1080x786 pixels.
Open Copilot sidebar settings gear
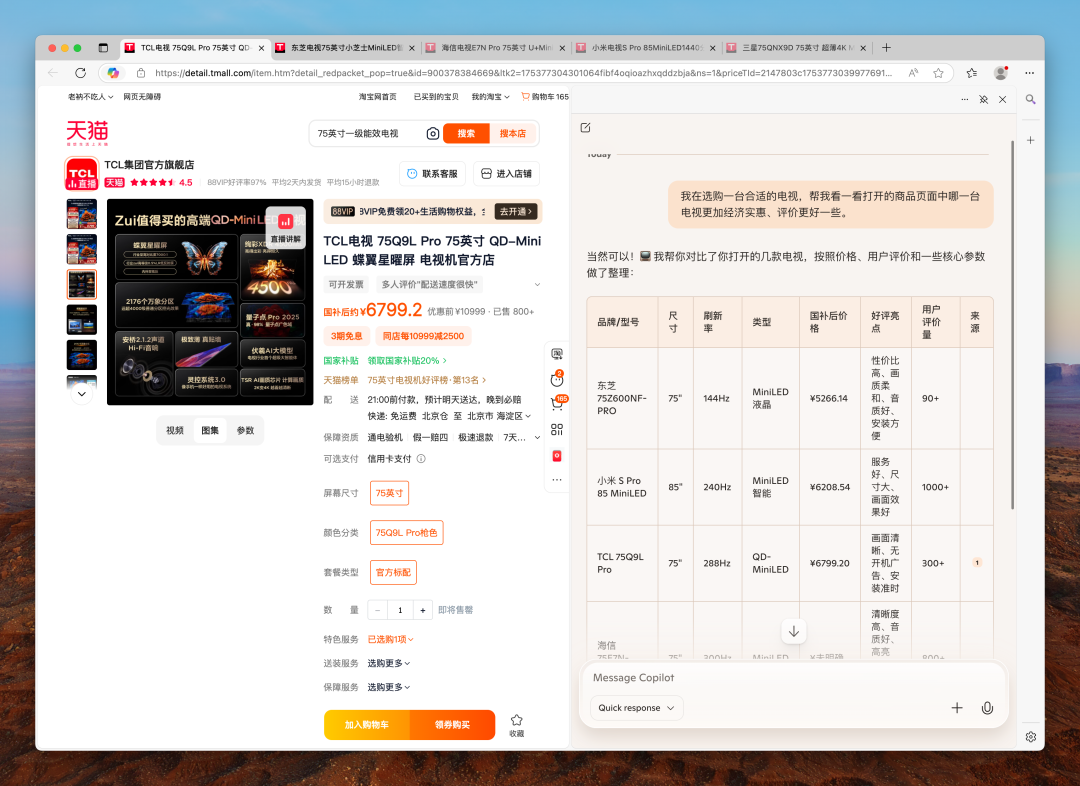click(1030, 736)
